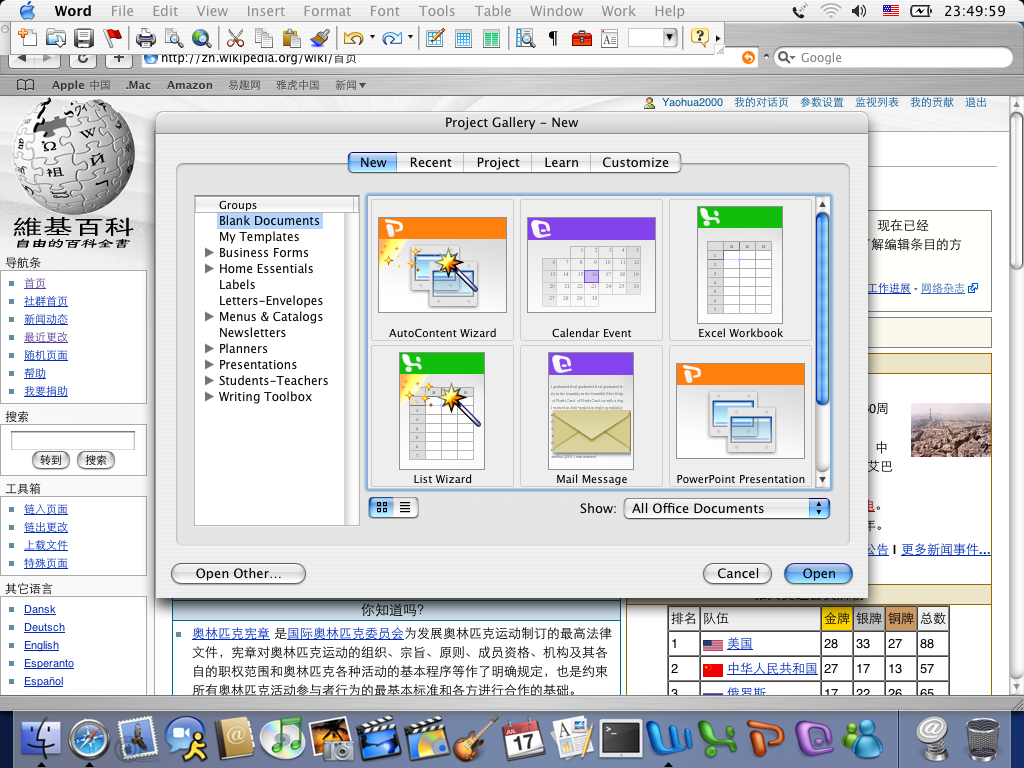Click the Print icon in Word toolbar
Screen dimensions: 1024x768
click(146, 39)
